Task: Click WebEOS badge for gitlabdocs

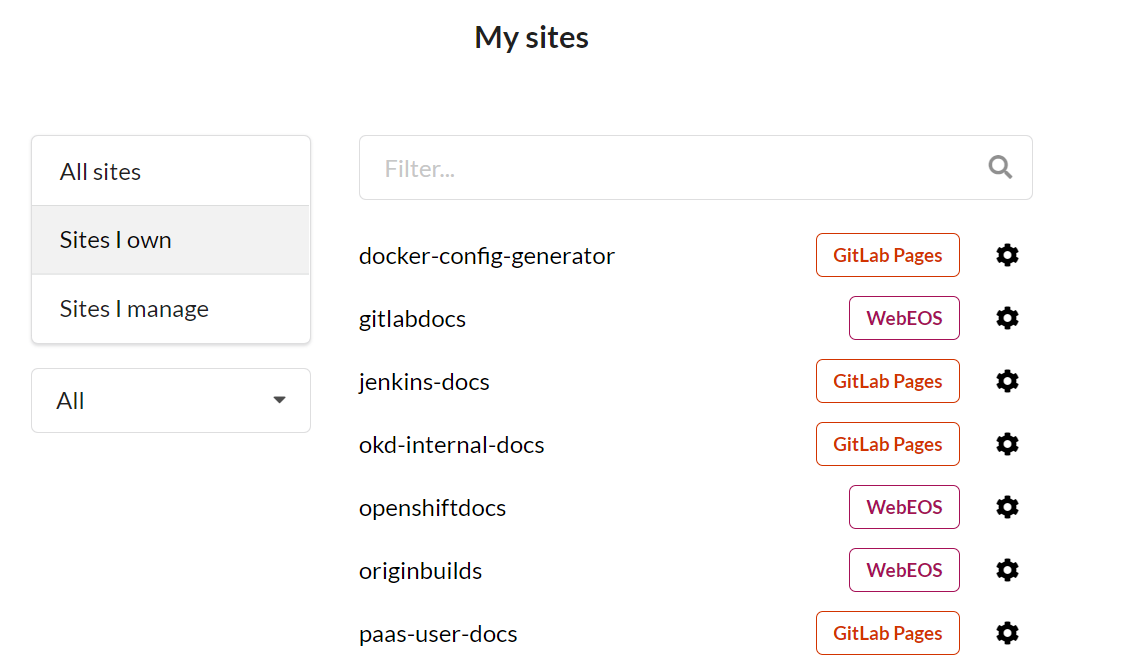Action: click(x=905, y=318)
